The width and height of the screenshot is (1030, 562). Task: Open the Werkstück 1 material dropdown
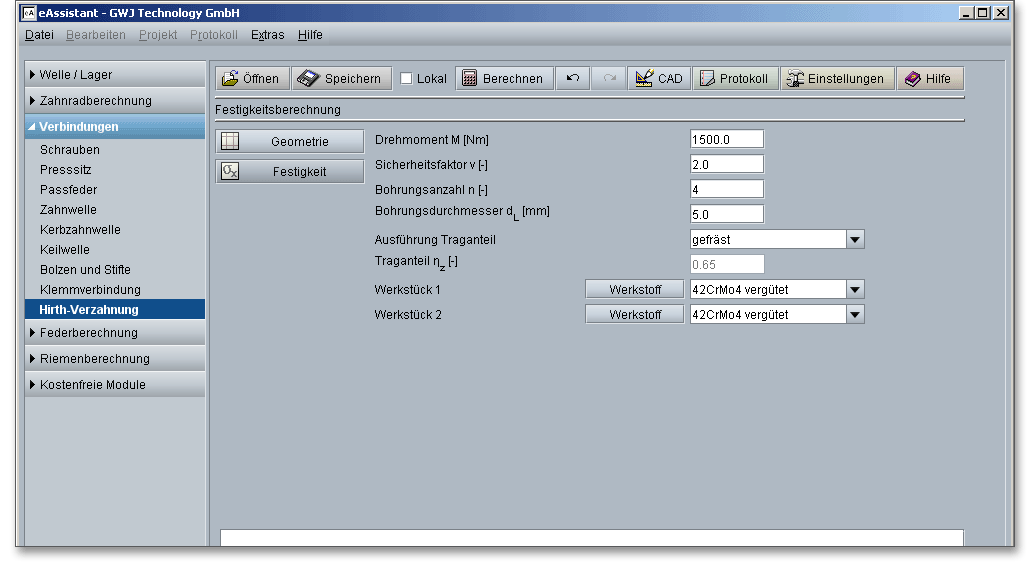point(855,290)
